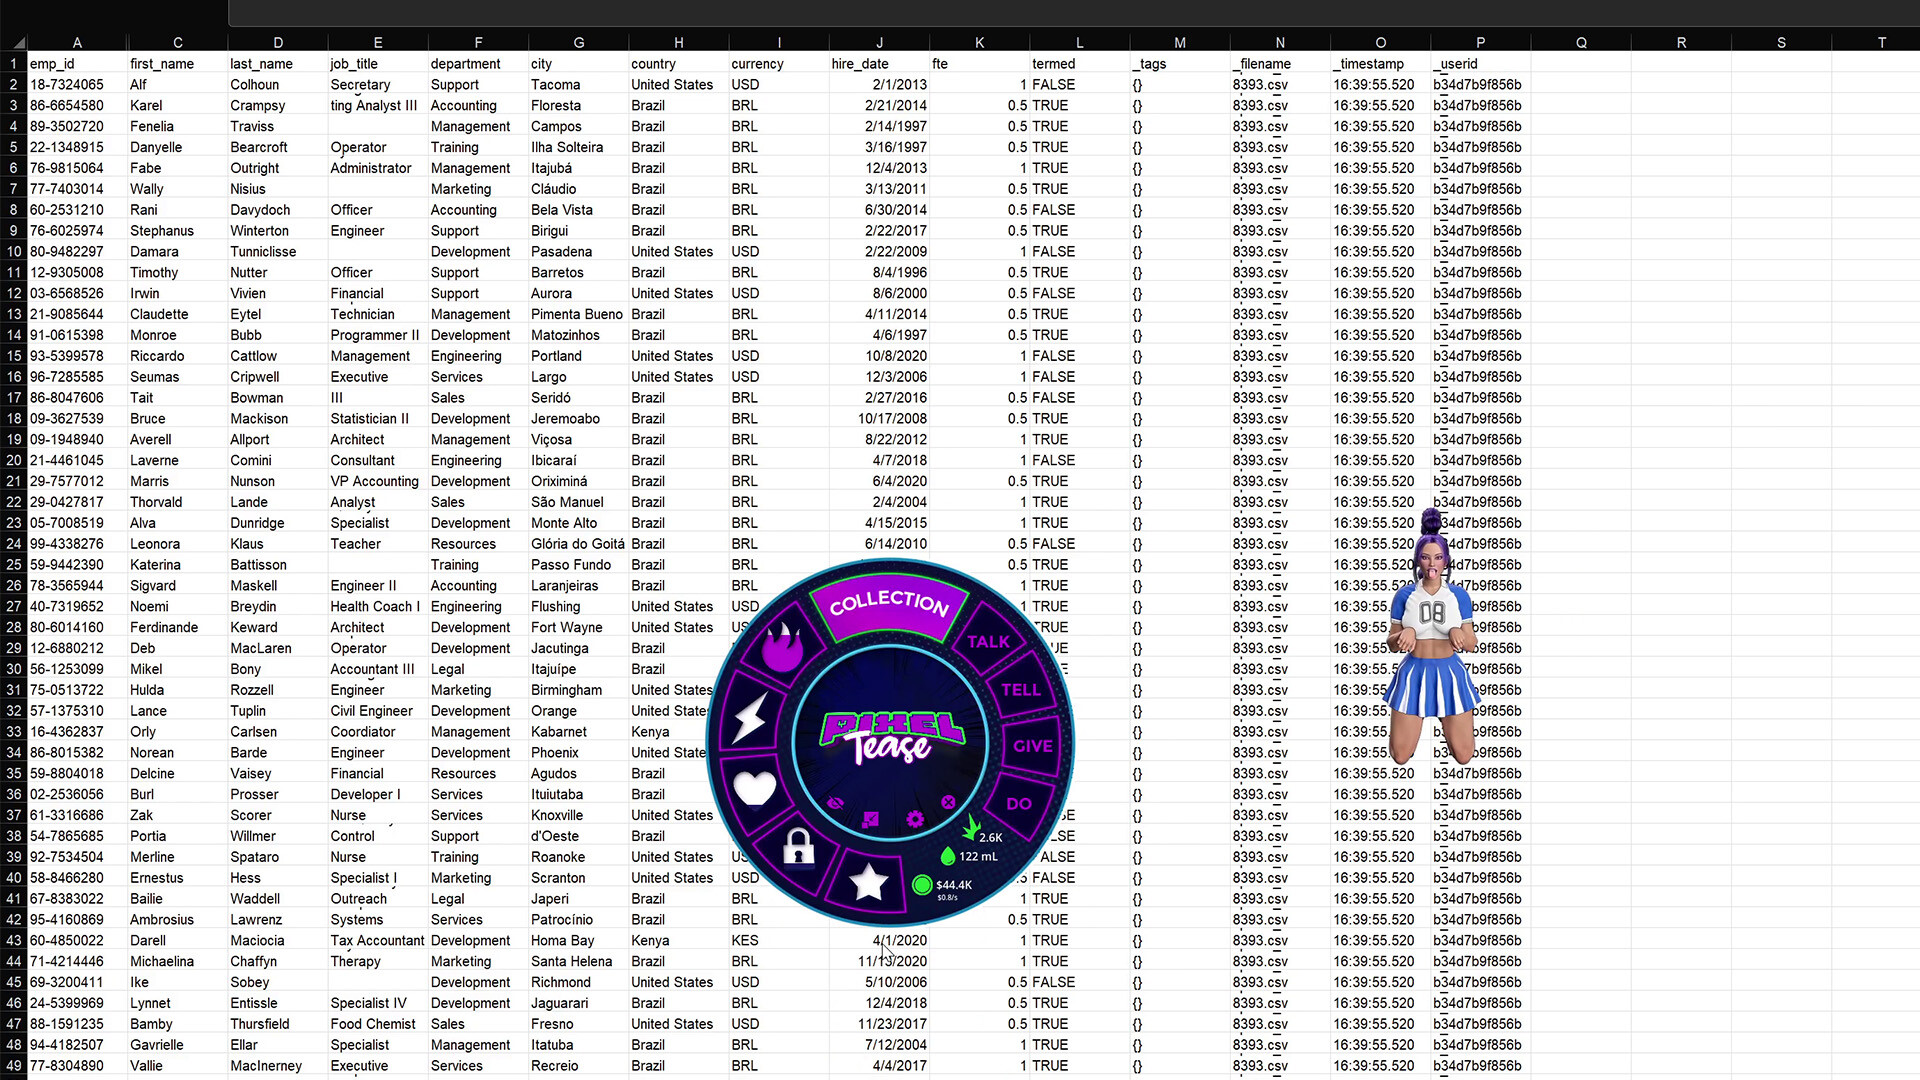Select the city cell Jeremoabo
This screenshot has height=1080, width=1920.
(x=578, y=418)
